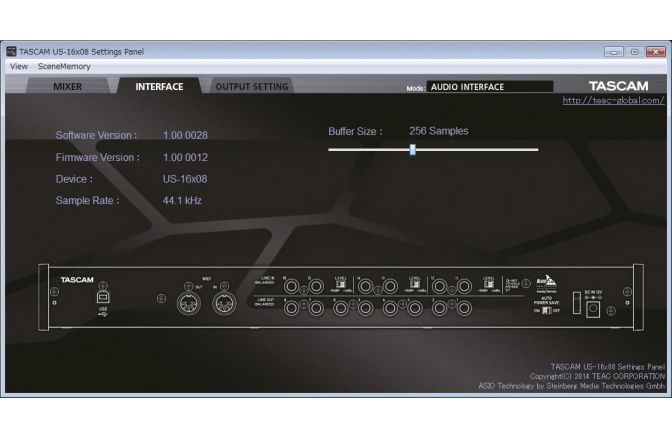Screen dimensions: 672x440
Task: Click the device name US-16x08
Action: (185, 179)
